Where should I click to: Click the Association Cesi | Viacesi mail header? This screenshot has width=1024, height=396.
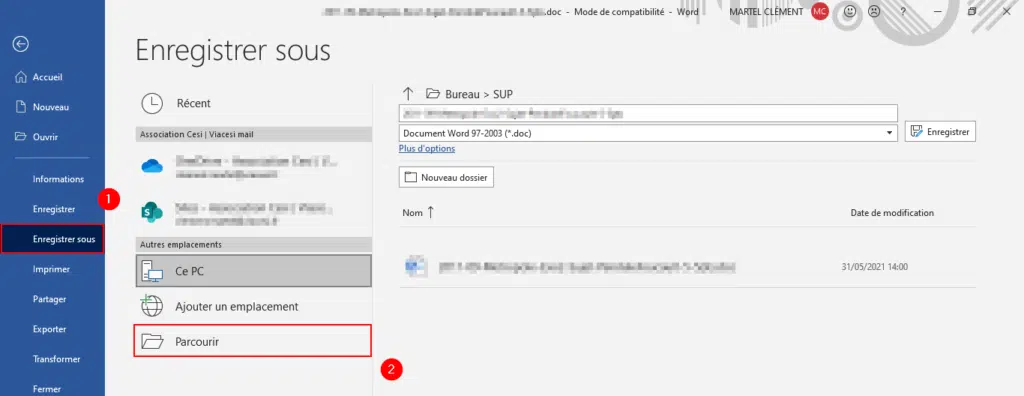[x=253, y=135]
